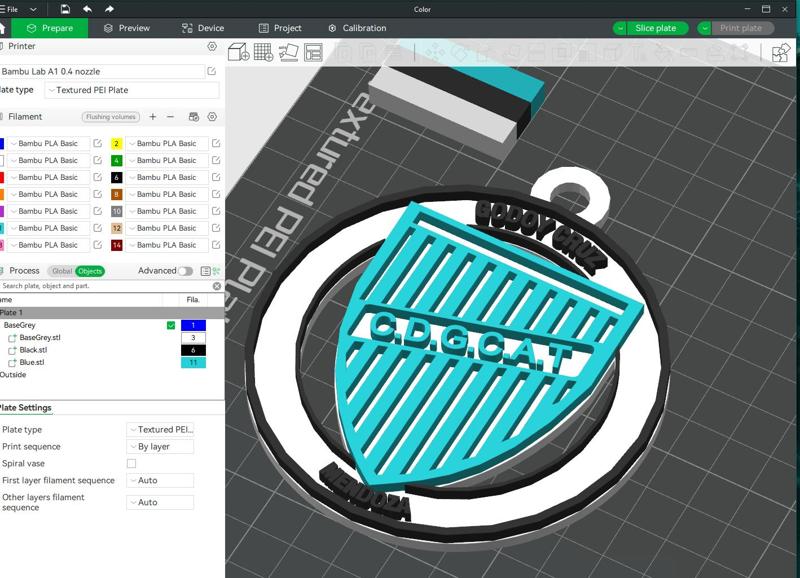
Task: Open the Print sequence By layer dropdown
Action: coord(160,446)
